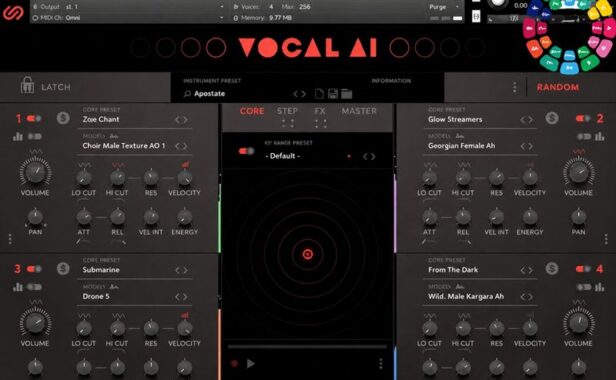This screenshot has height=380, width=616.
Task: Step Glow Streamers core preset arrows
Action: 526,119
